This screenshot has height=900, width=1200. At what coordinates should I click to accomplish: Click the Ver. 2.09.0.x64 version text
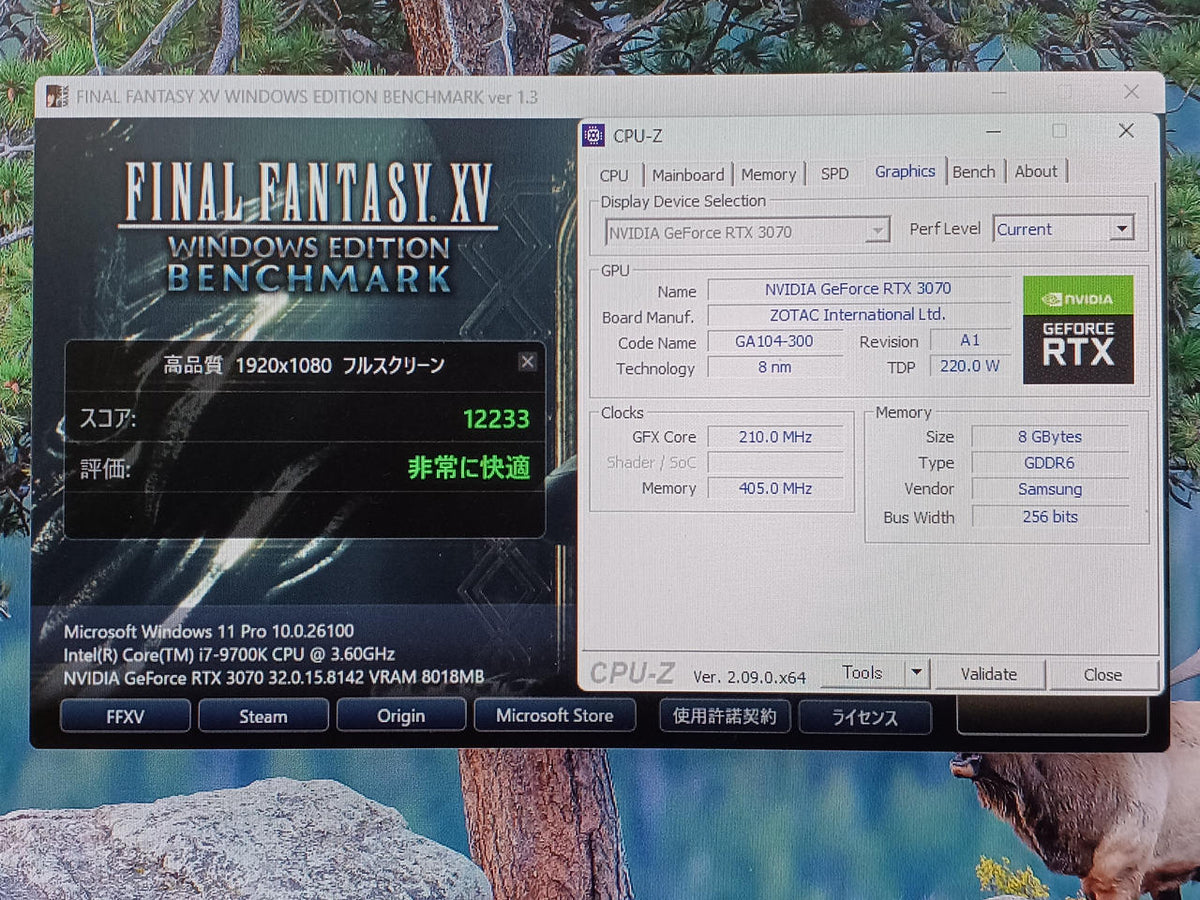749,677
